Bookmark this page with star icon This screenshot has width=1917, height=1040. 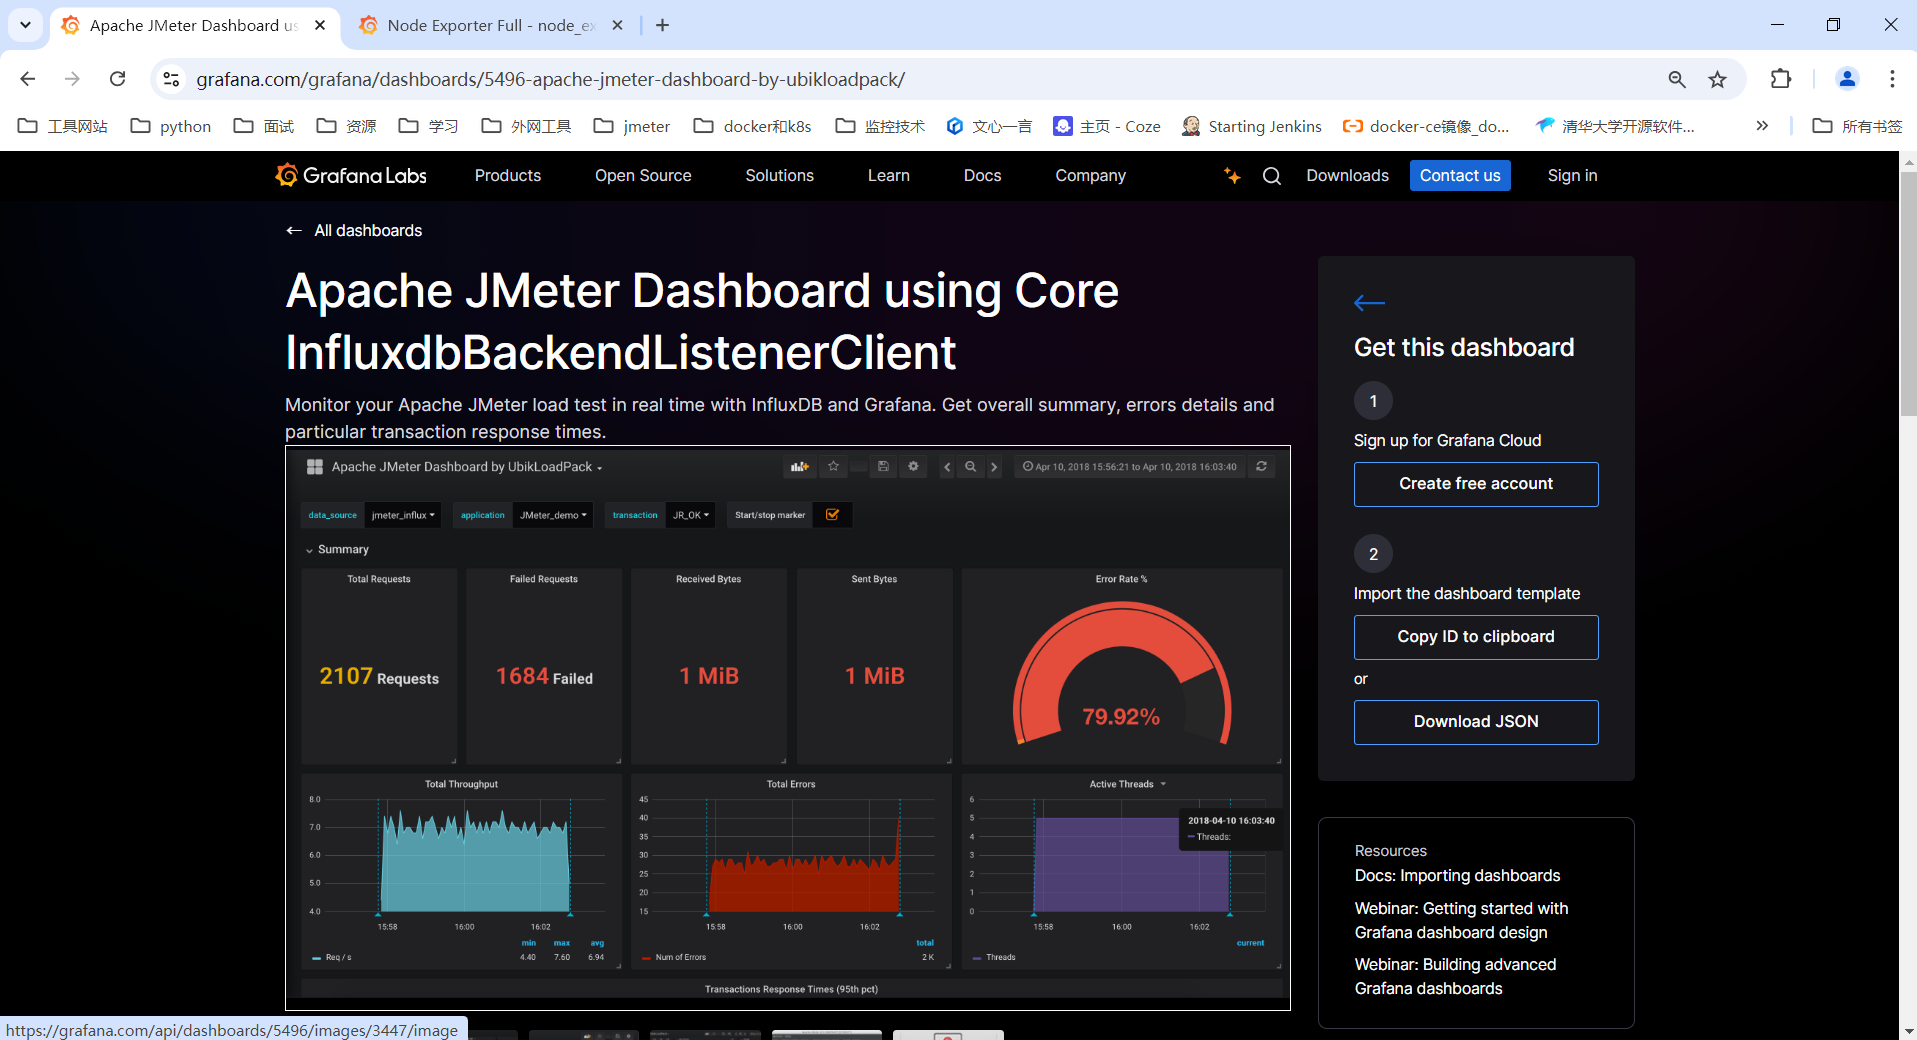1718,79
